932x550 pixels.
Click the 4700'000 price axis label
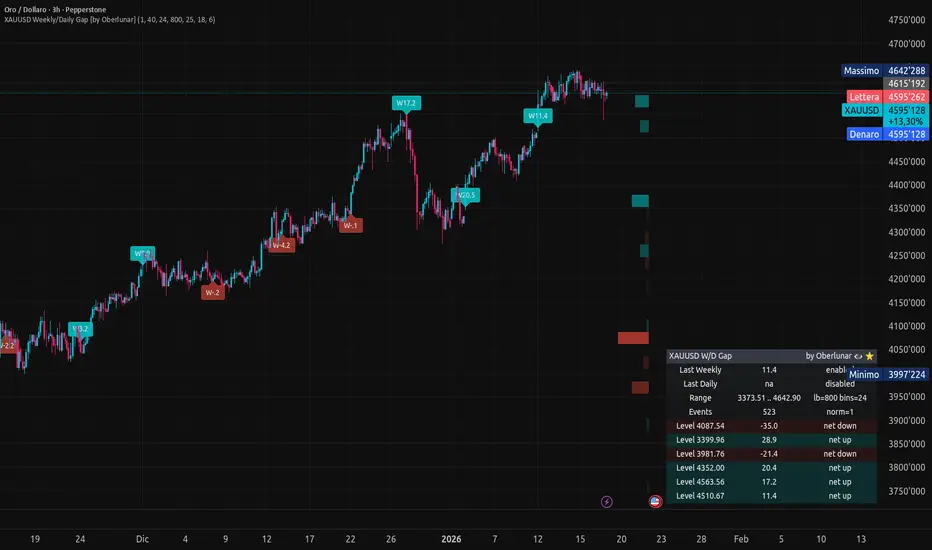pyautogui.click(x=906, y=44)
